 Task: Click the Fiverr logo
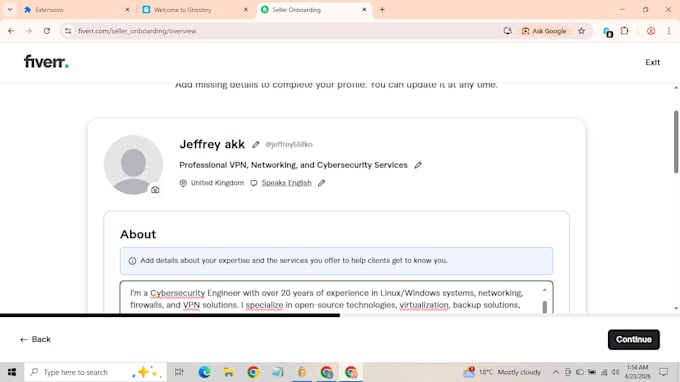click(46, 62)
